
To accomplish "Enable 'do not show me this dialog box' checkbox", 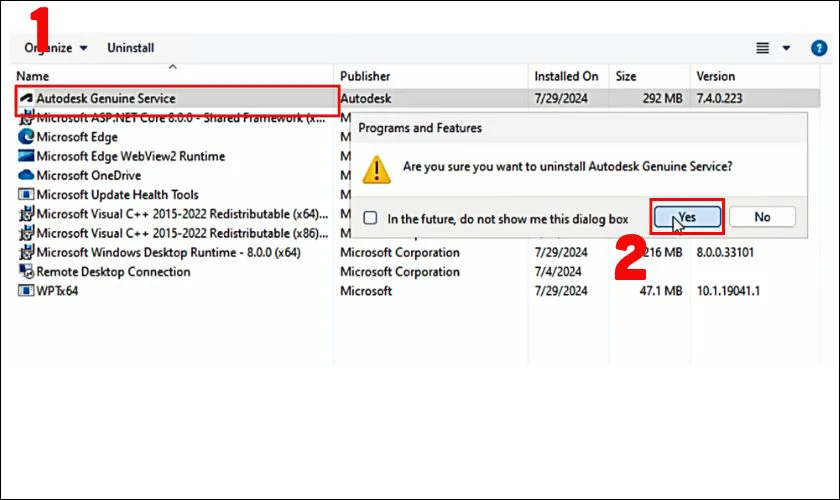I will pyautogui.click(x=370, y=218).
